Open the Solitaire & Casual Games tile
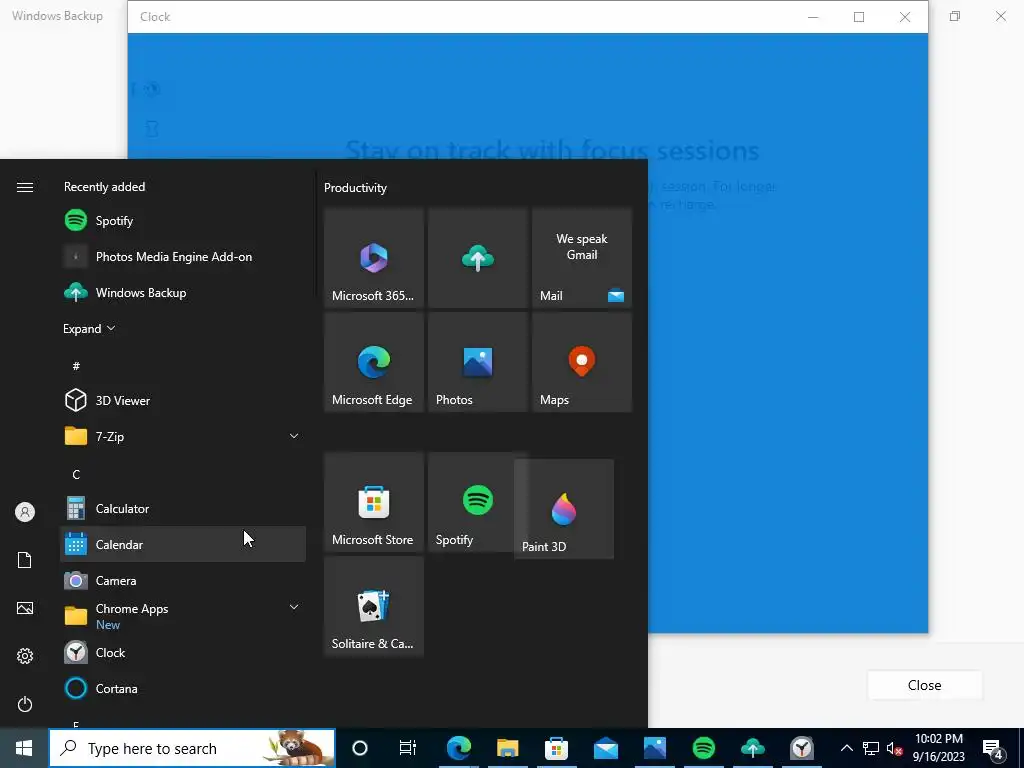This screenshot has height=768, width=1024. click(x=374, y=606)
